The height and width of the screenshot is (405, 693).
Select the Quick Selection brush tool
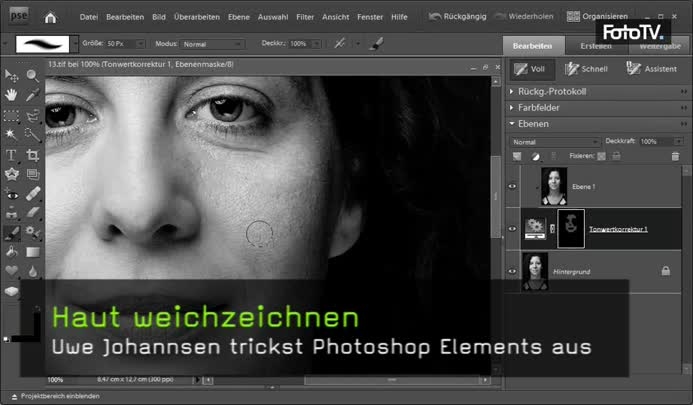pyautogui.click(x=32, y=134)
